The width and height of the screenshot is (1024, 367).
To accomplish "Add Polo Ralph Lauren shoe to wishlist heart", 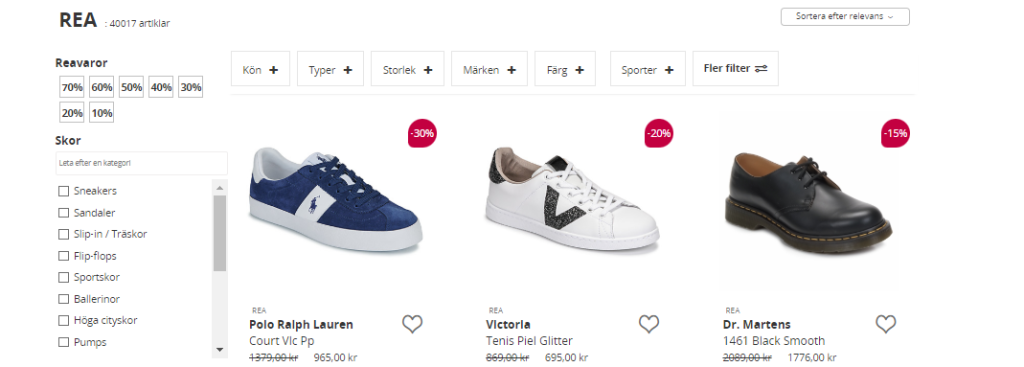I will click(412, 324).
